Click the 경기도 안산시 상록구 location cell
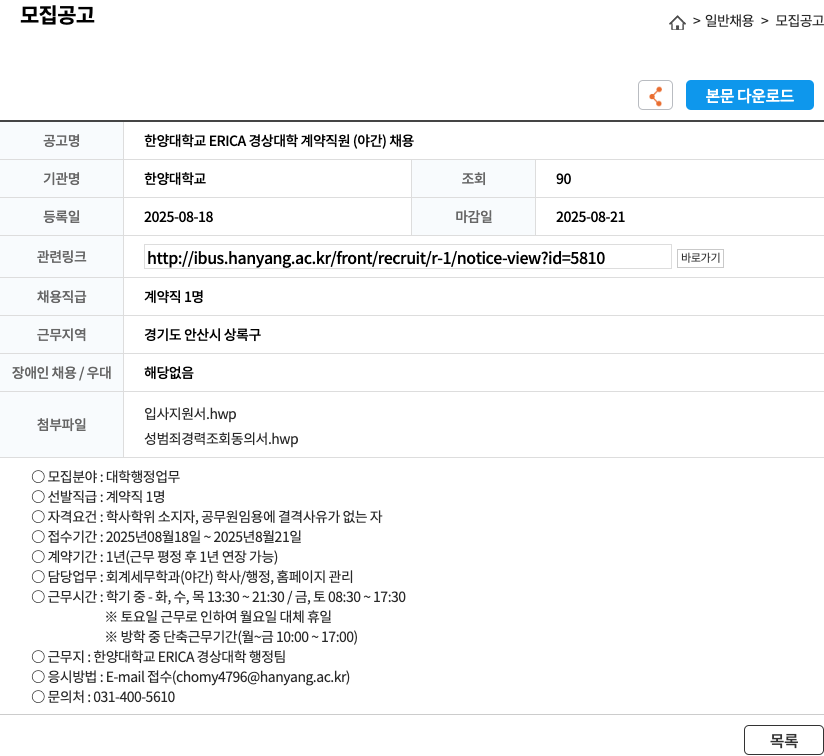This screenshot has height=756, width=824. click(x=202, y=335)
